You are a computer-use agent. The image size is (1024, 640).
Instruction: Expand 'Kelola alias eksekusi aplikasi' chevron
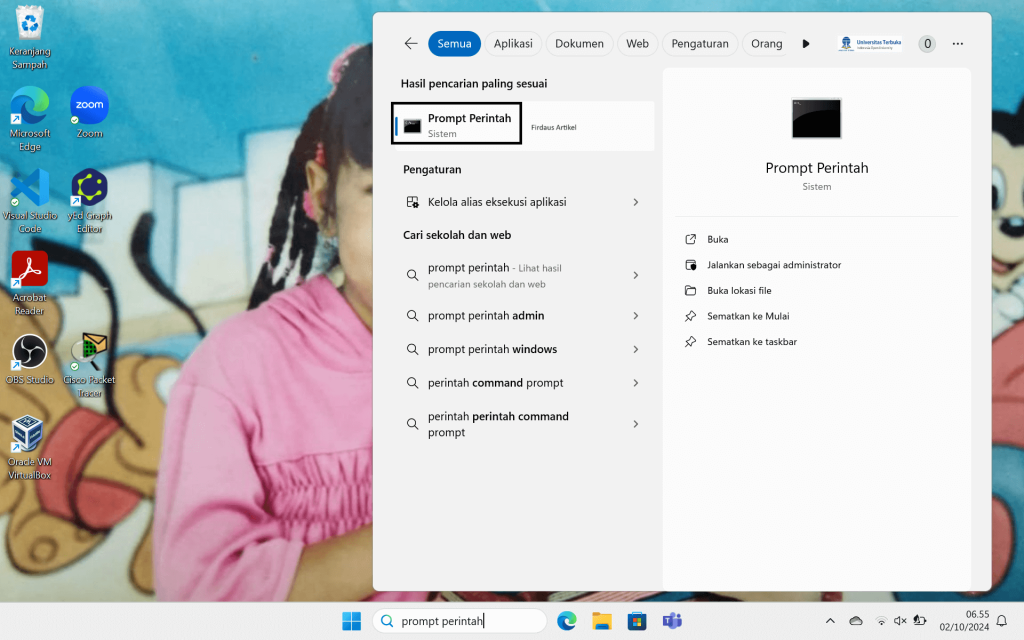point(636,202)
